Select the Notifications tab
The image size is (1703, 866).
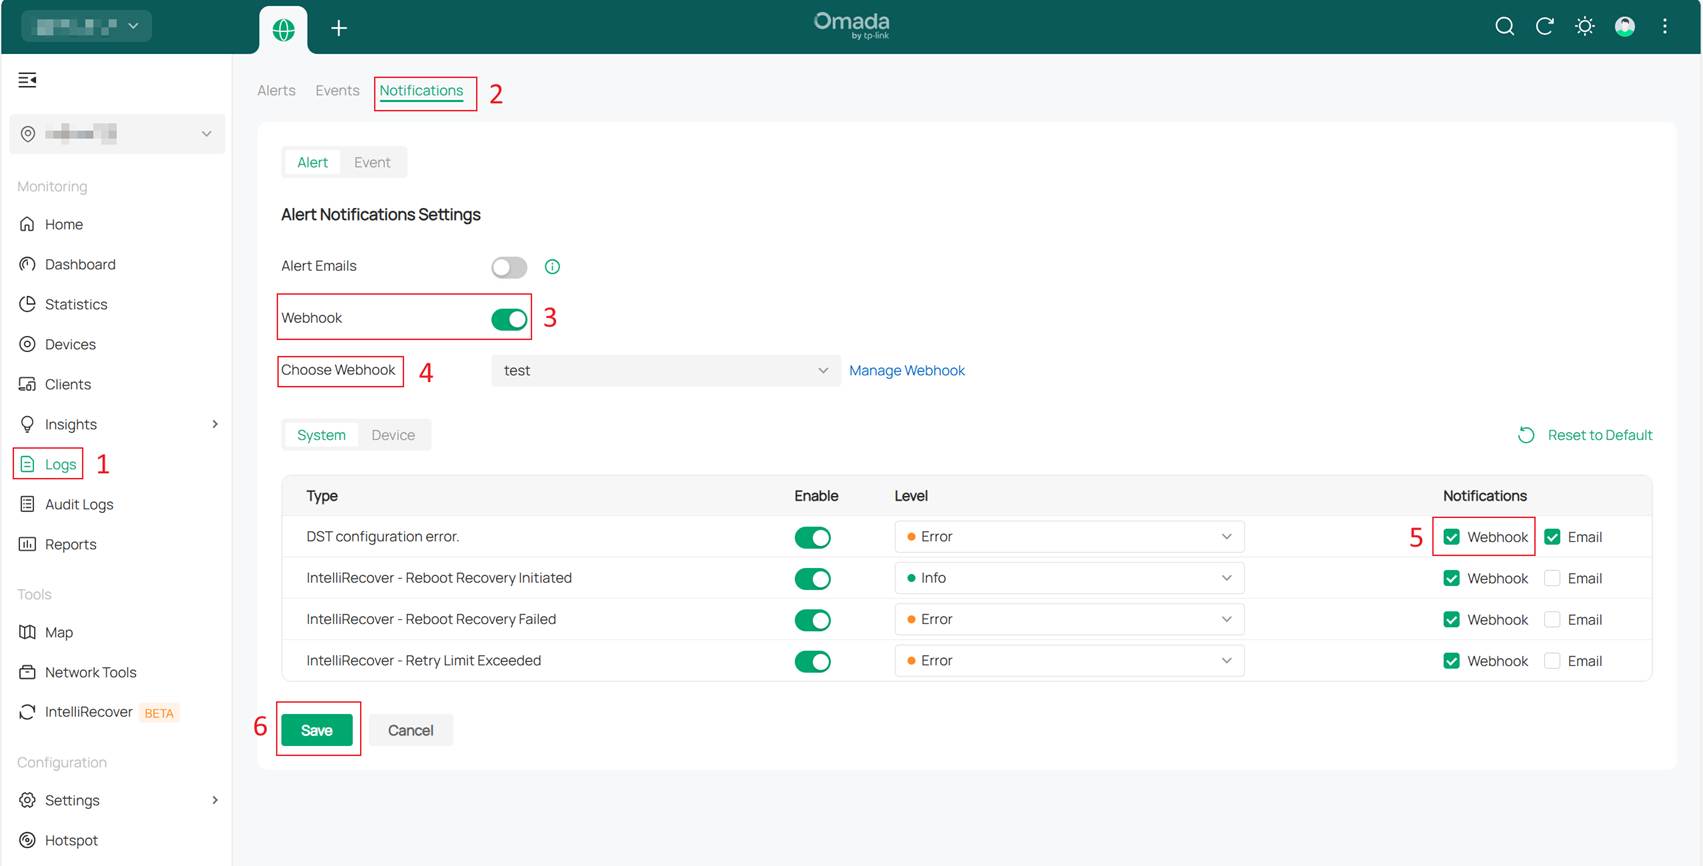tap(421, 91)
